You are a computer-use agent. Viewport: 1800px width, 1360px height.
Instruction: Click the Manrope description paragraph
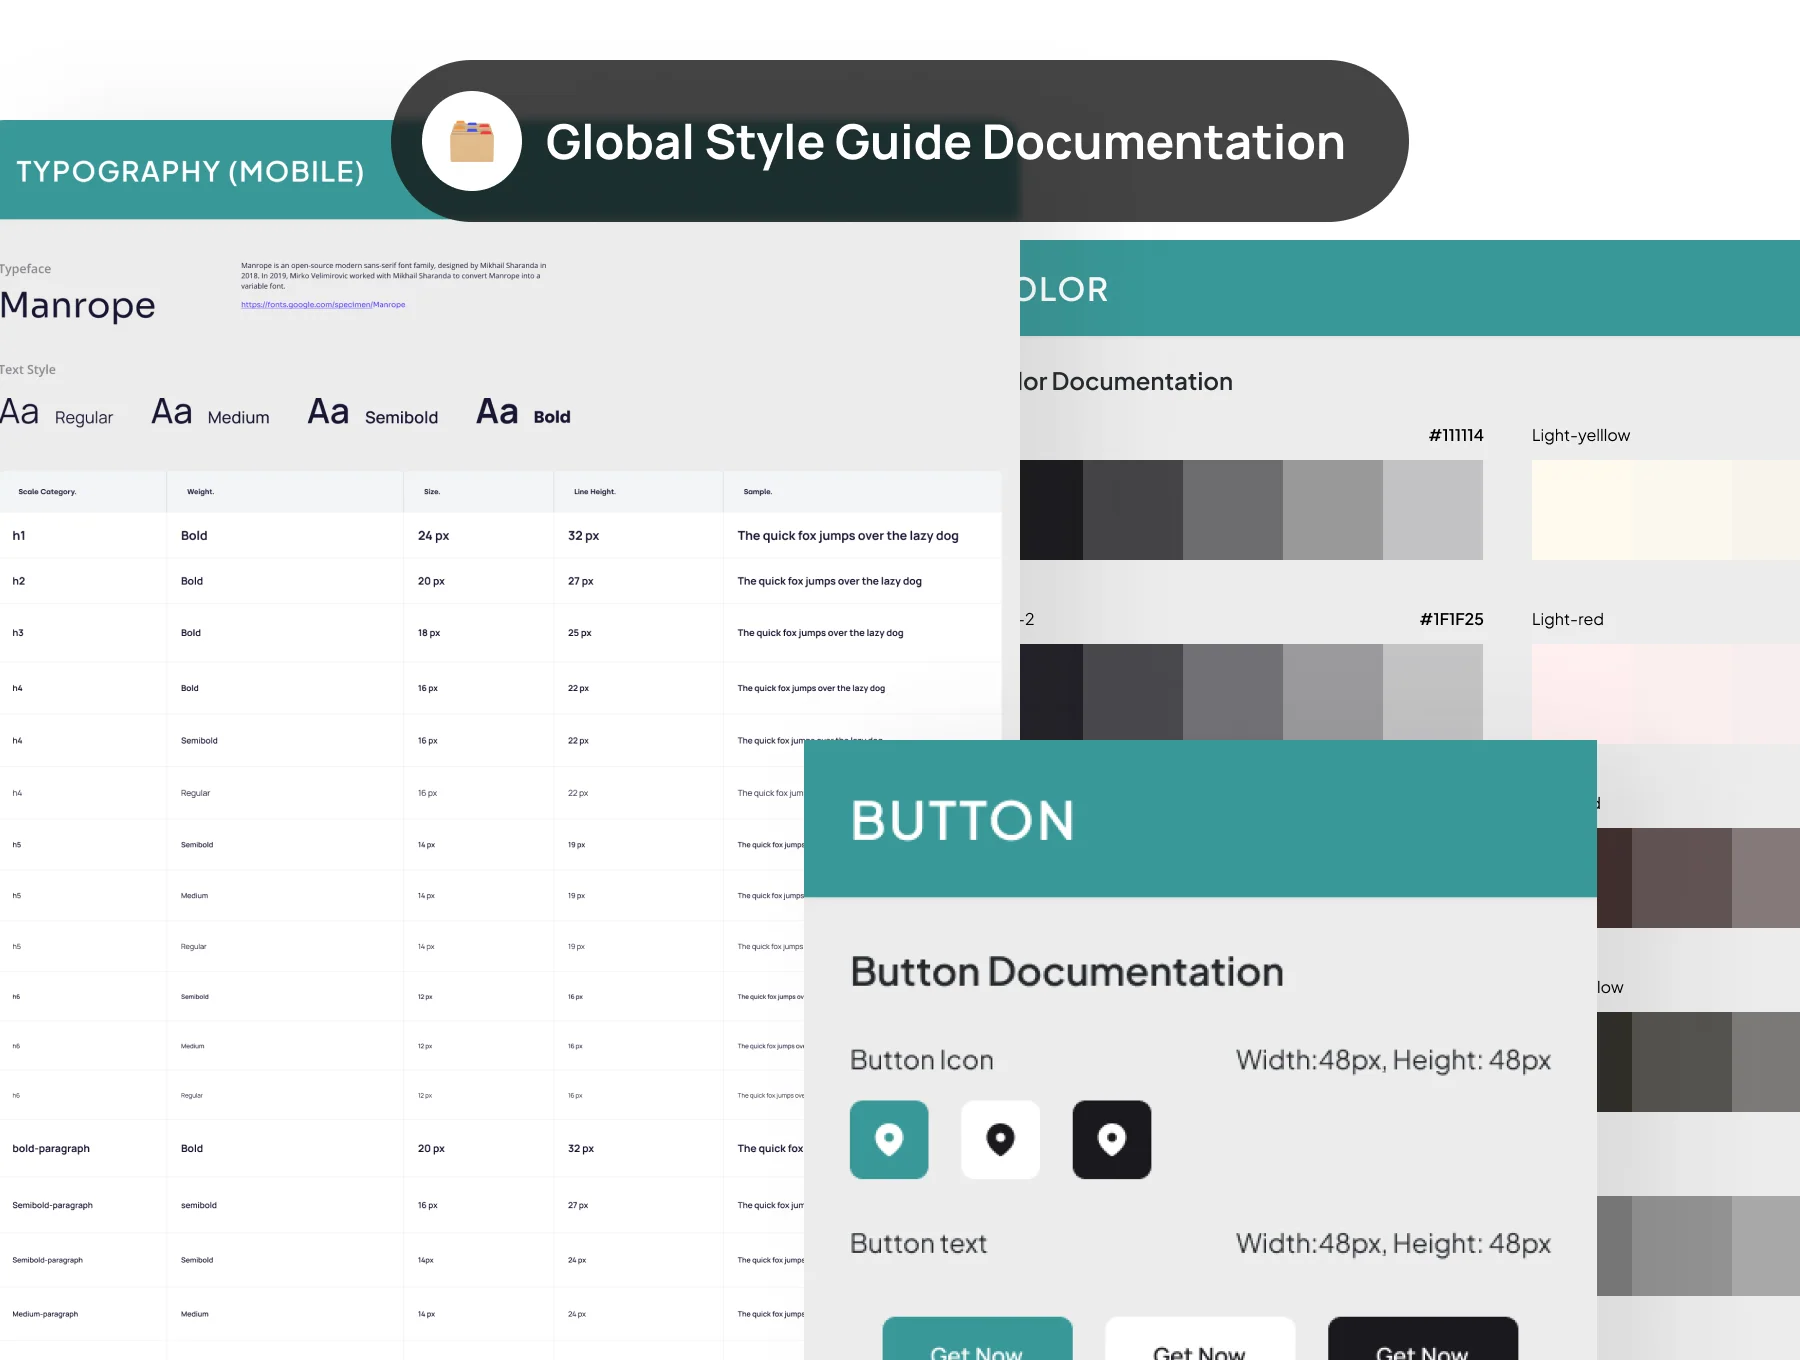click(394, 276)
